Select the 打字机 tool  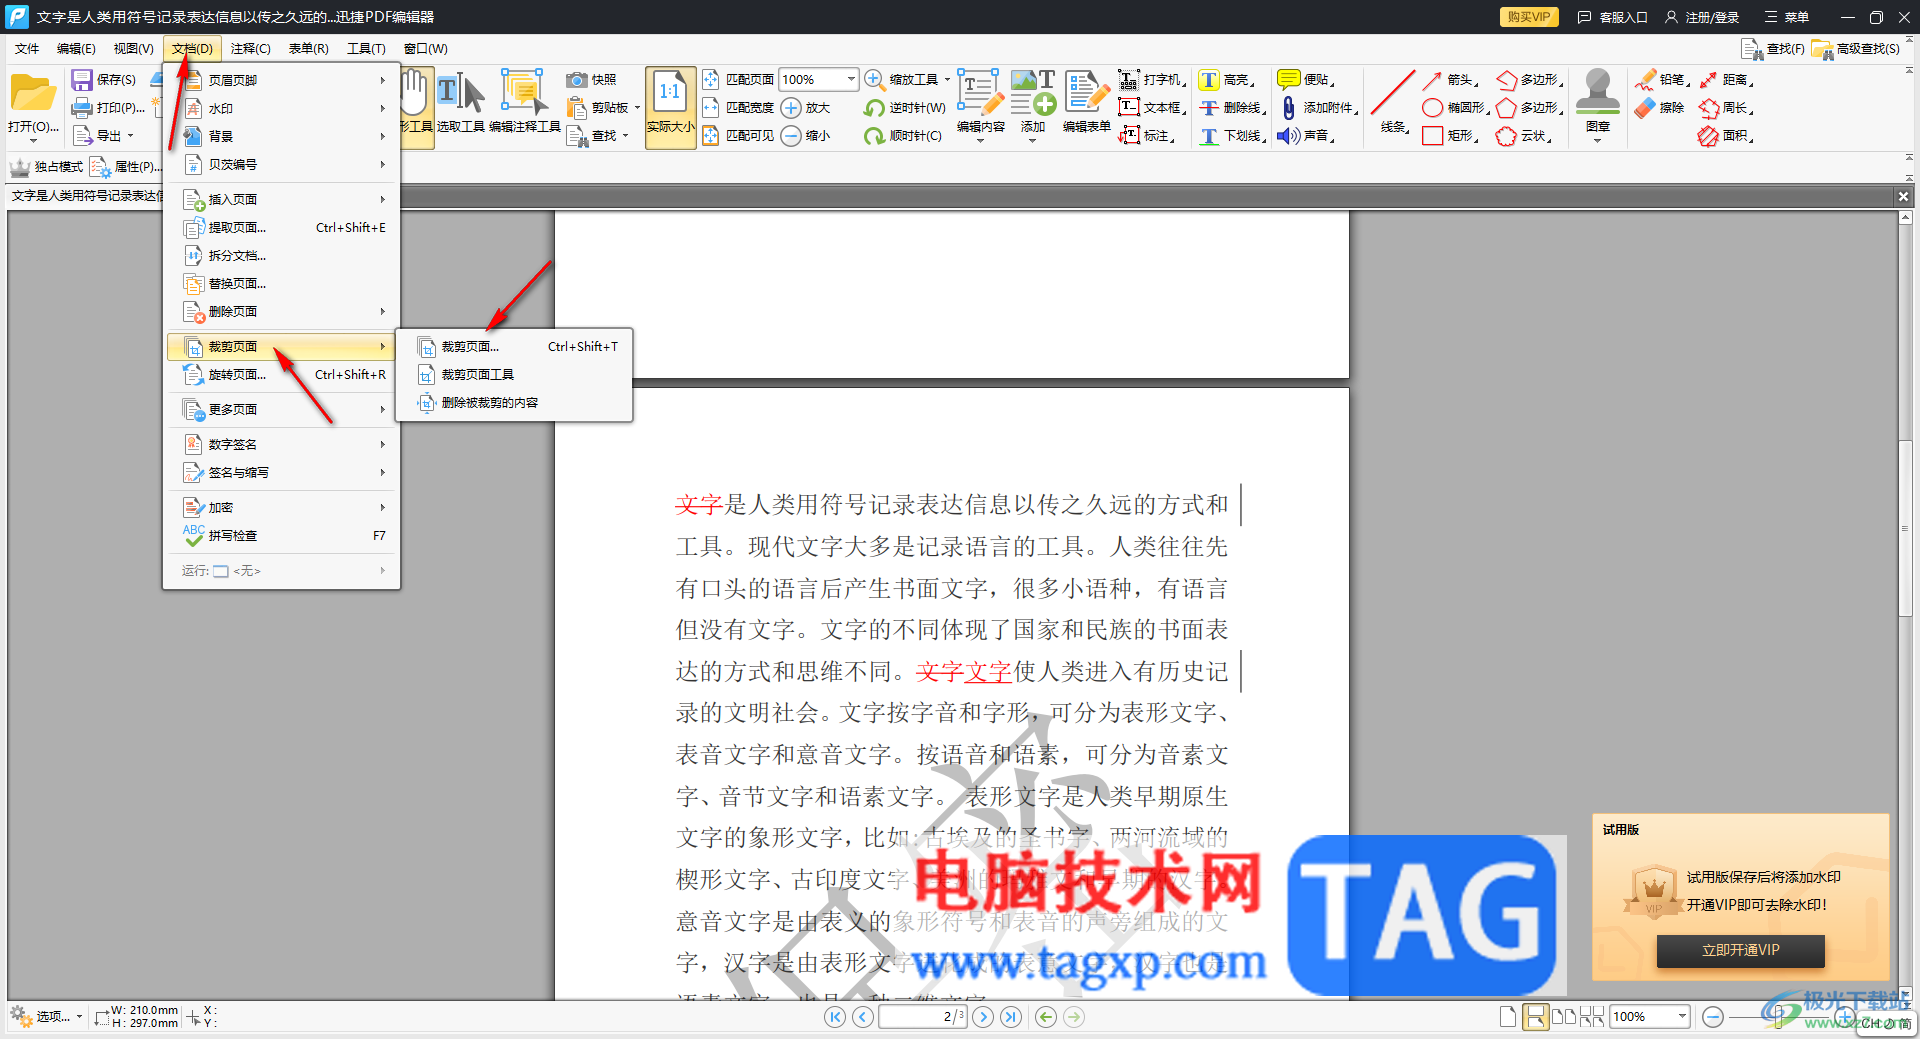point(1153,80)
